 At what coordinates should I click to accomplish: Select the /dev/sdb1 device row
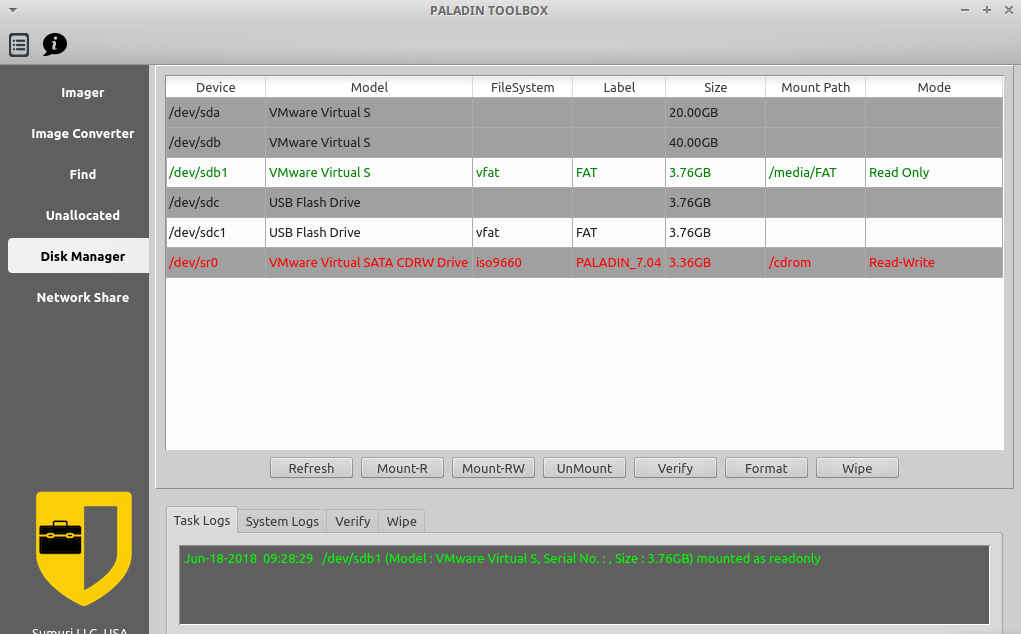[584, 172]
